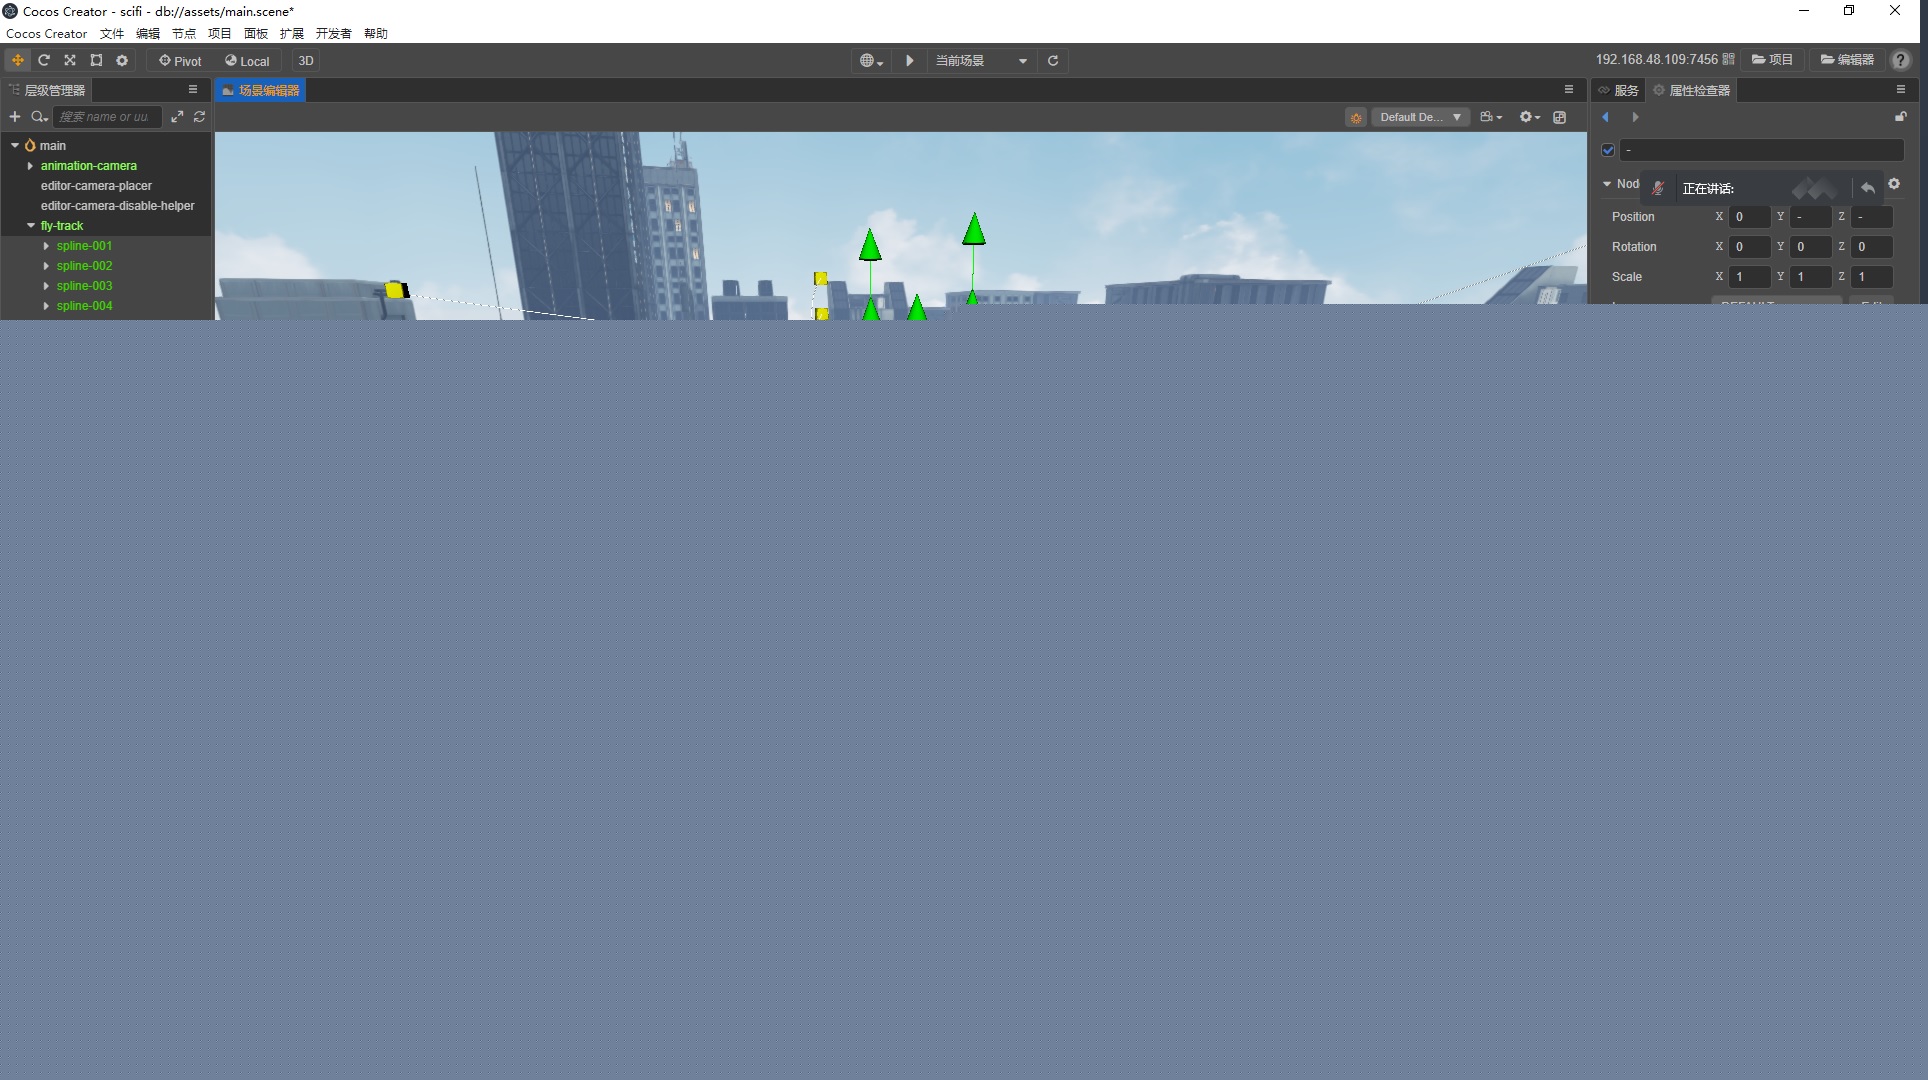Toggle the 3D view mode button

tap(306, 61)
